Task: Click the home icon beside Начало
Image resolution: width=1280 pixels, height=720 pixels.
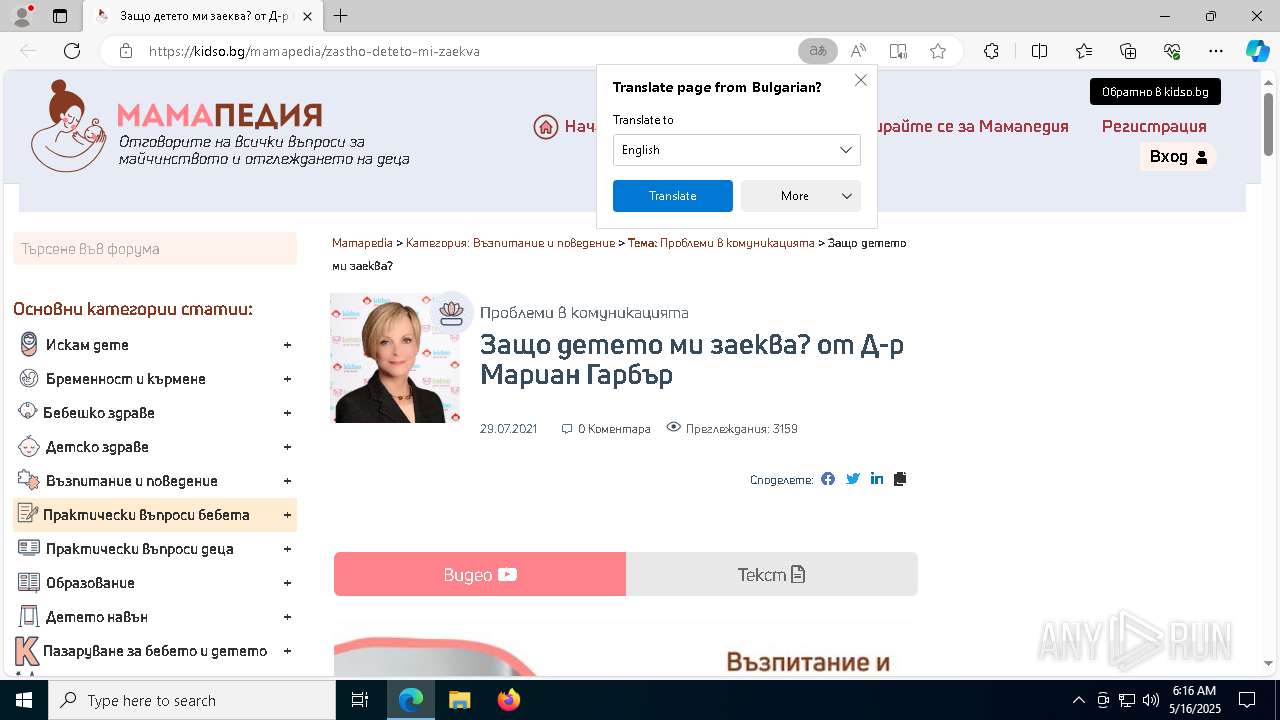Action: (546, 127)
